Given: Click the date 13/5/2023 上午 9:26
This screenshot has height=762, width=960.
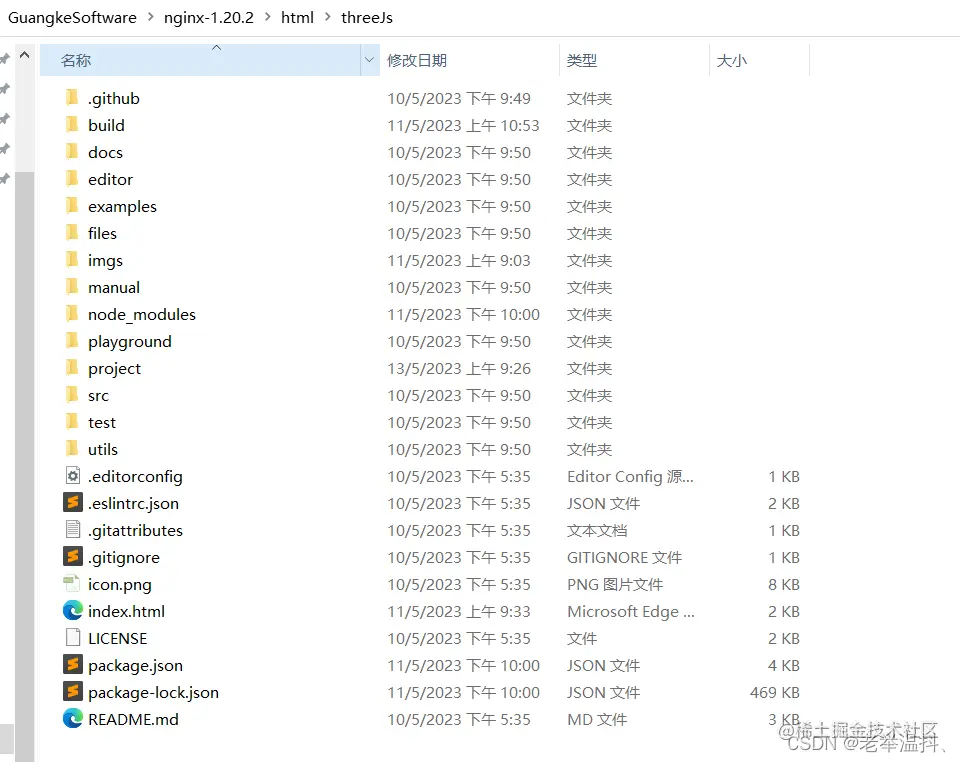Looking at the screenshot, I should [x=459, y=368].
